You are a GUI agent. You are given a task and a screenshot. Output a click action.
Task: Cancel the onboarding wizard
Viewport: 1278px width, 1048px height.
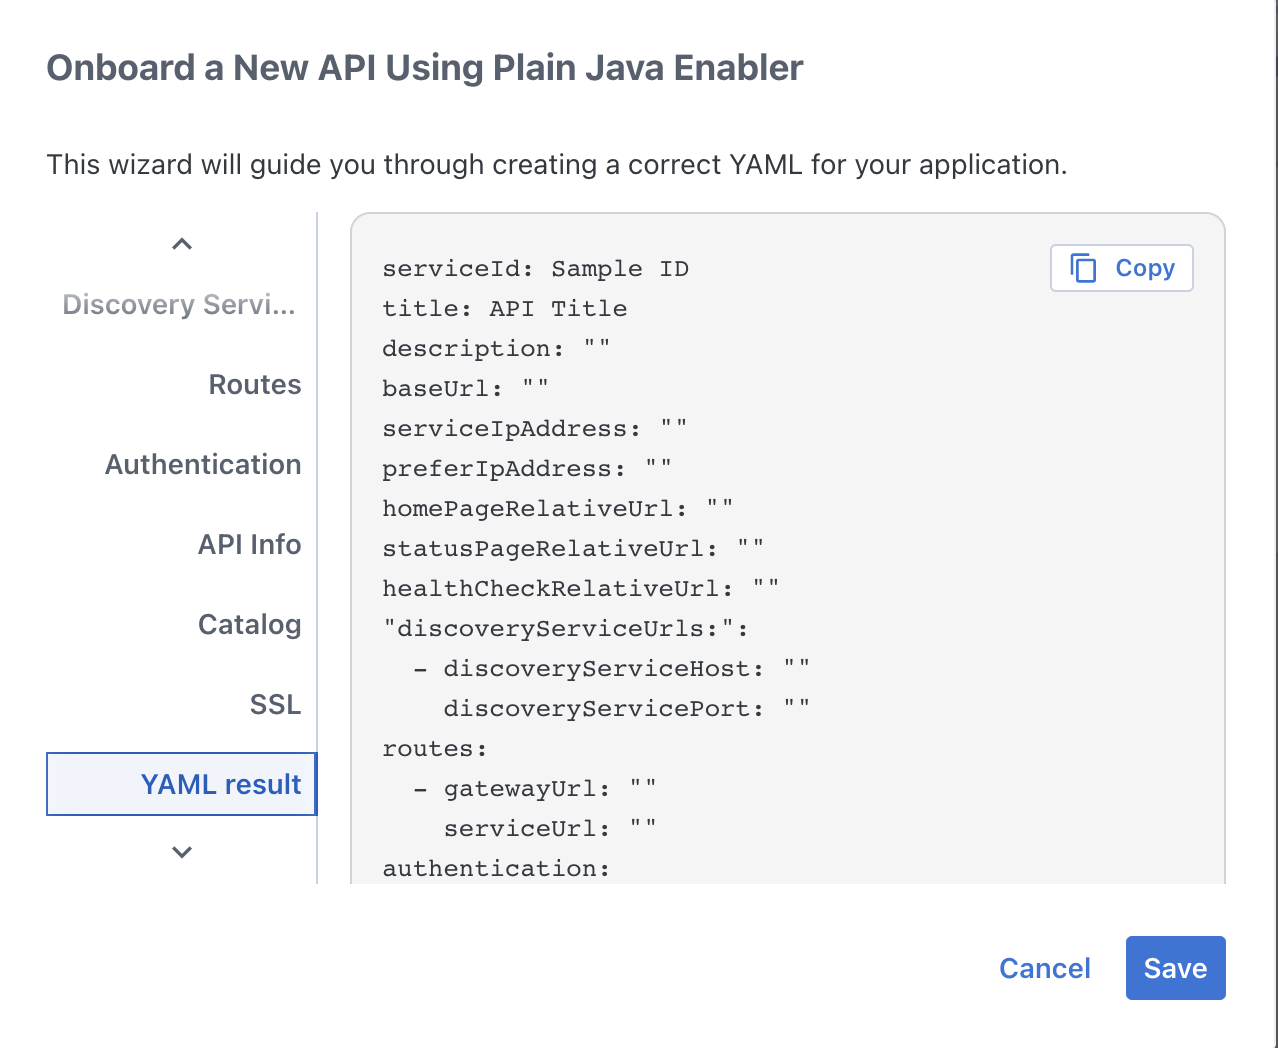(1044, 968)
